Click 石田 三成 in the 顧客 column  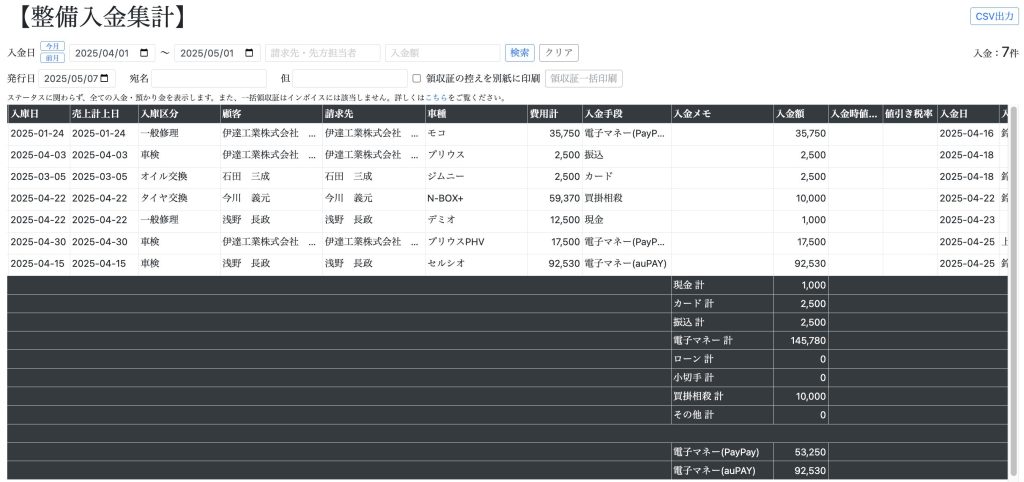tap(271, 176)
